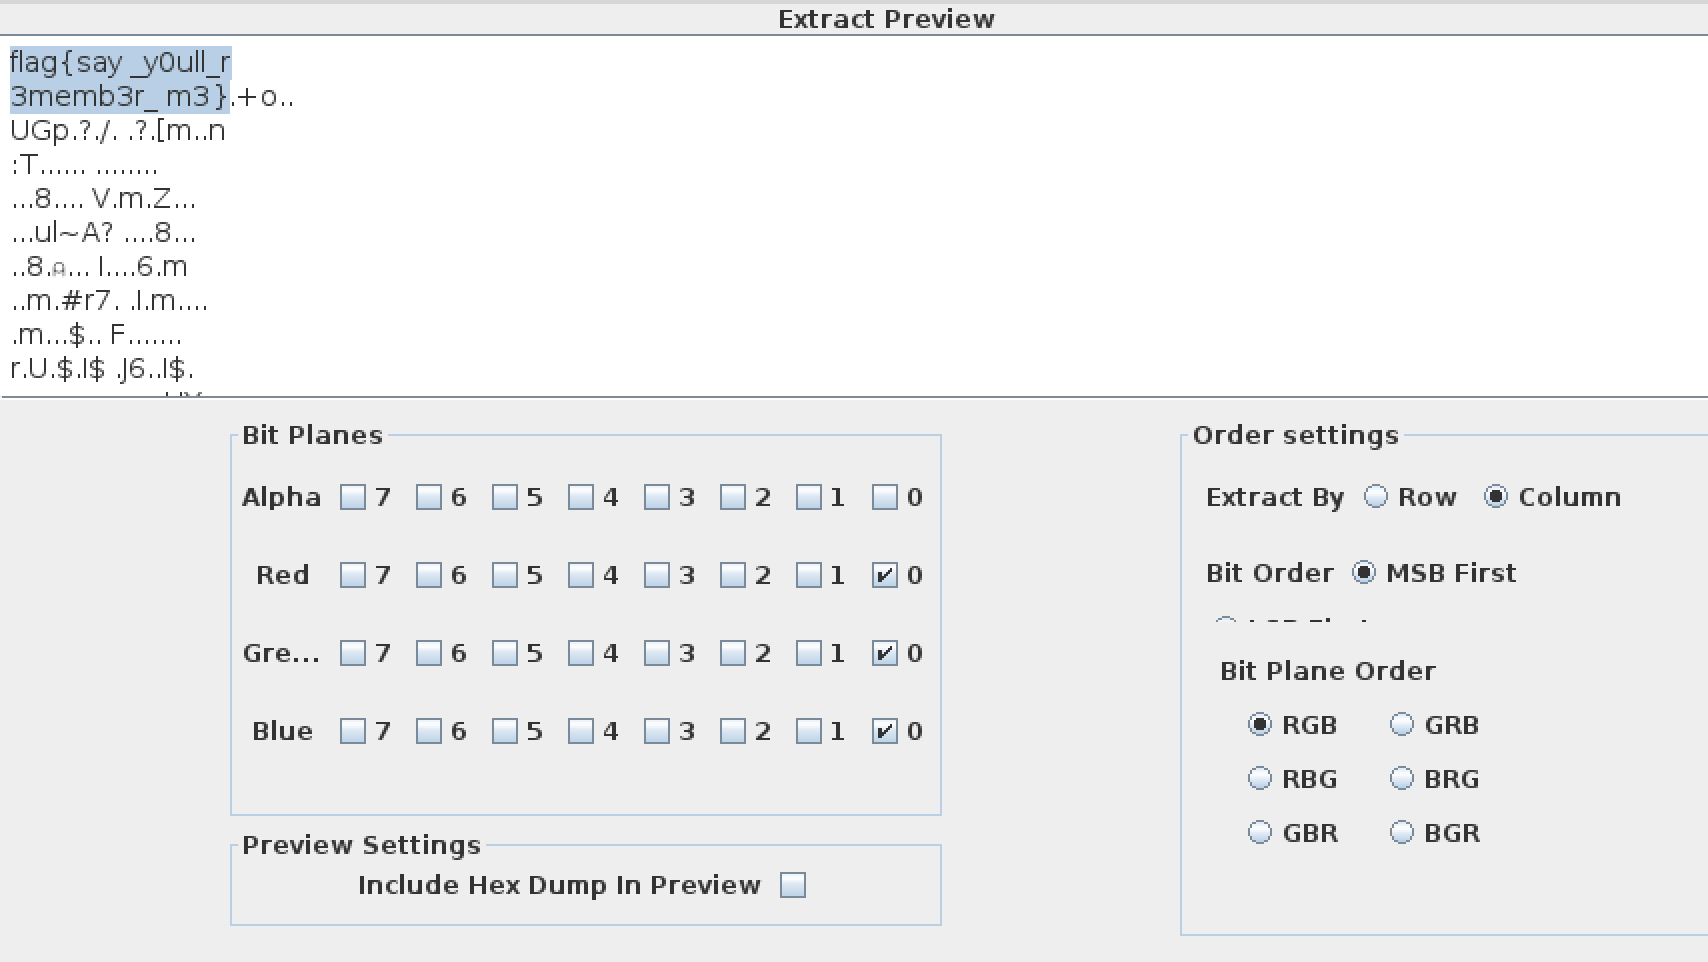Enable Alpha bit plane 2 checkbox
The image size is (1708, 962).
[x=733, y=497]
